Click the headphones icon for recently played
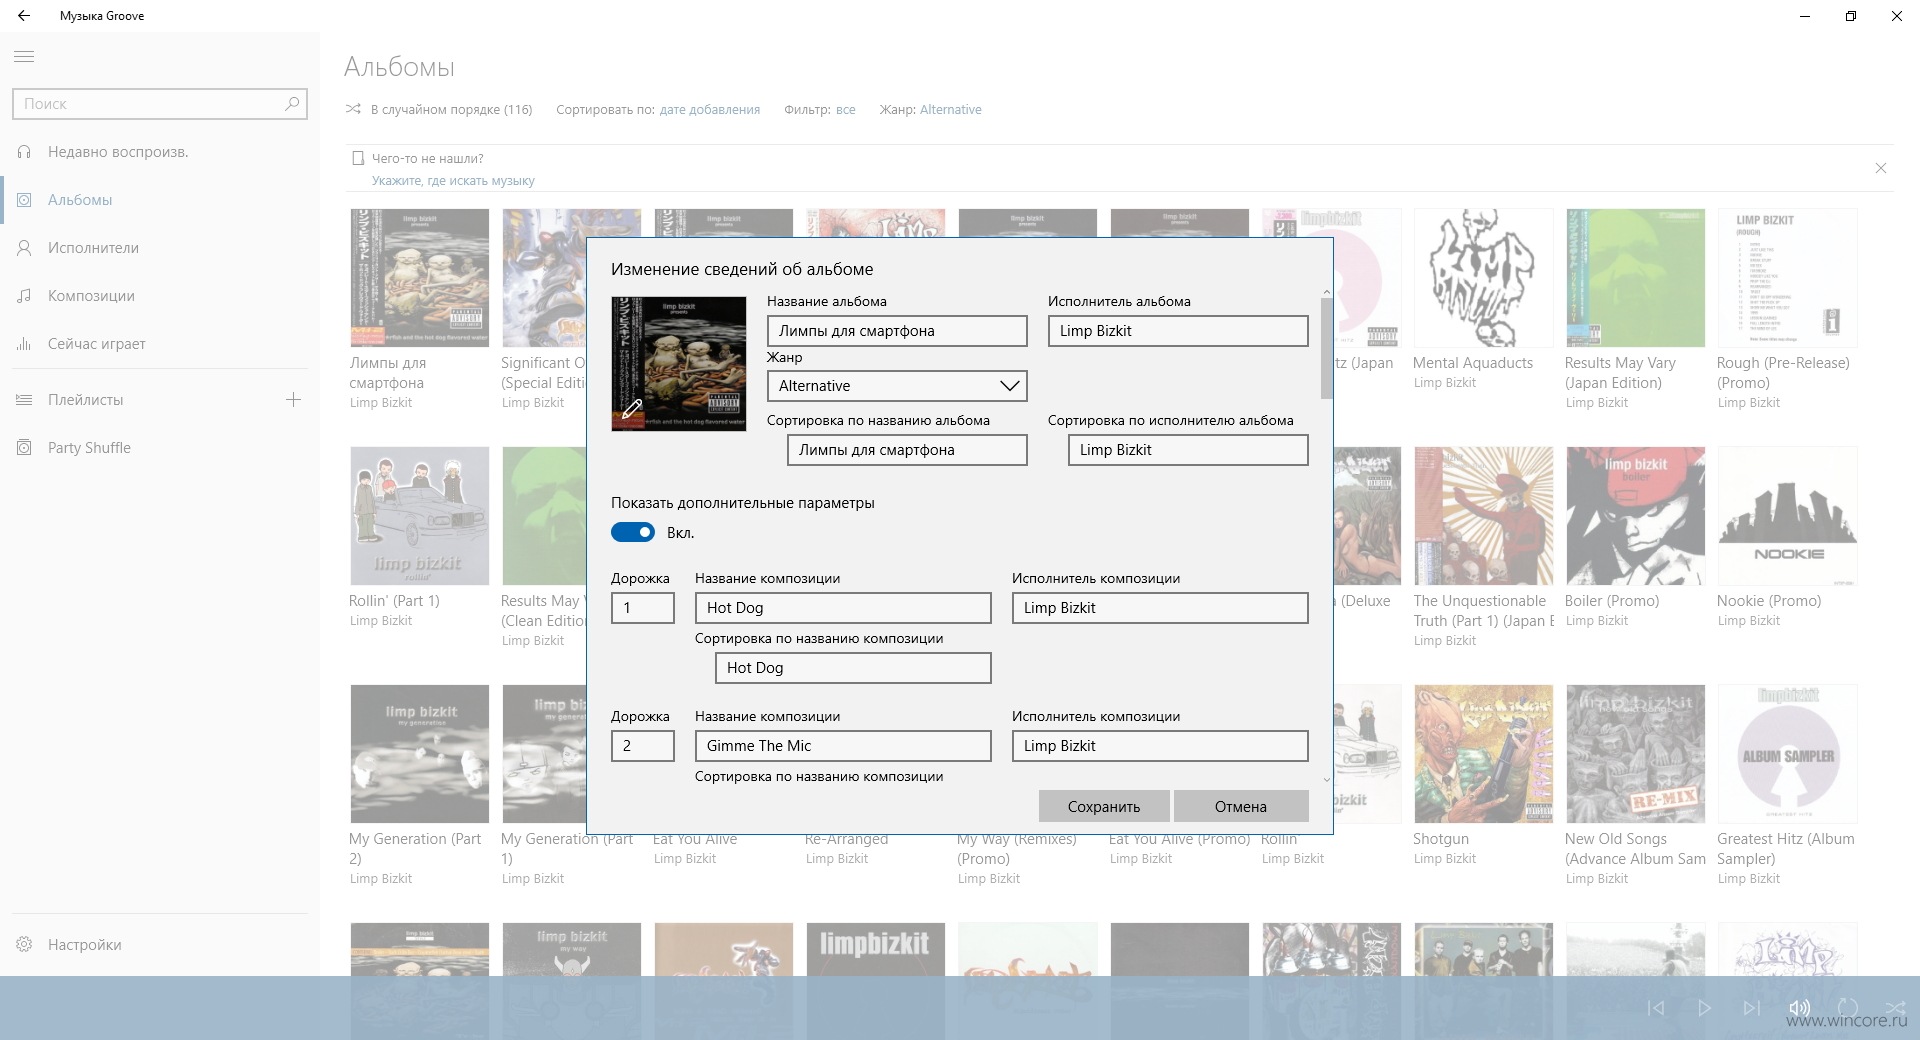Viewport: 1920px width, 1040px height. [x=24, y=152]
